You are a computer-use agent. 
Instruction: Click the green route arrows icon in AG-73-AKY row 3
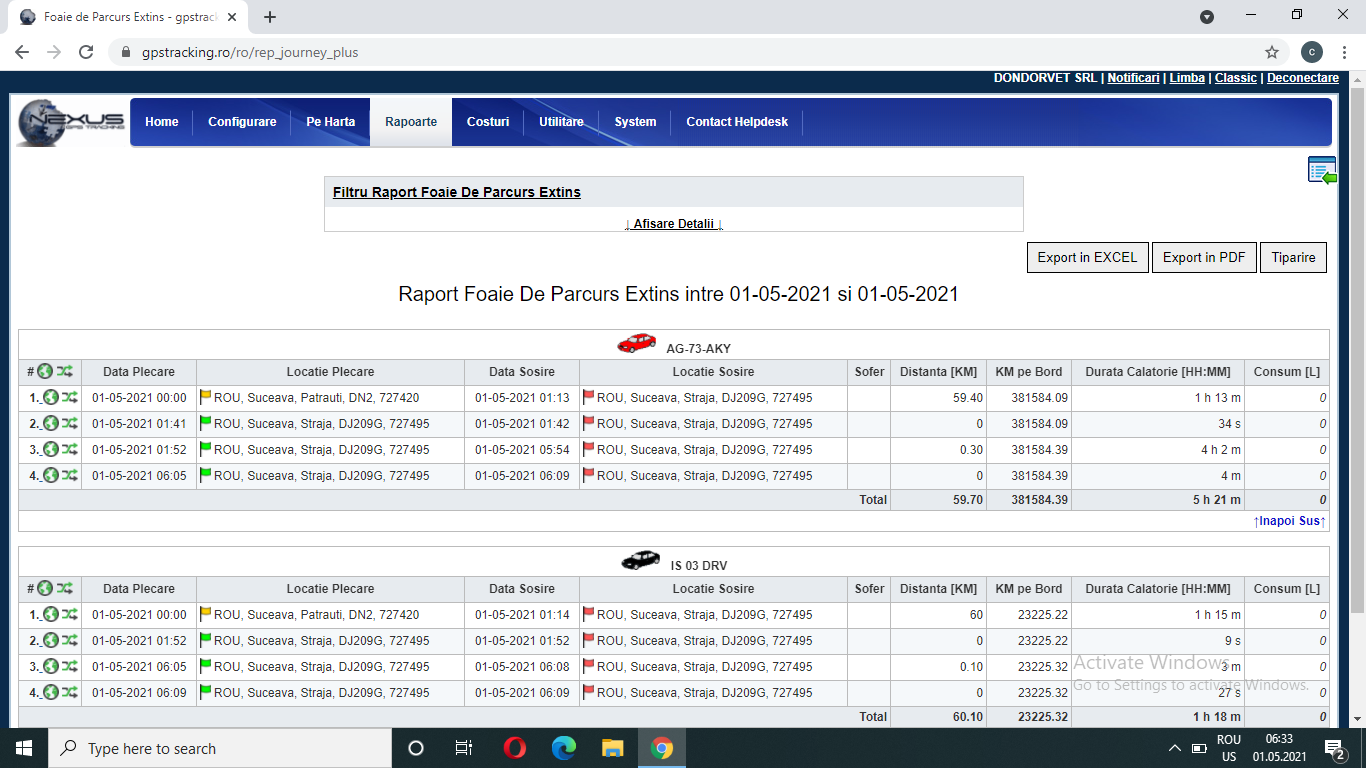69,450
